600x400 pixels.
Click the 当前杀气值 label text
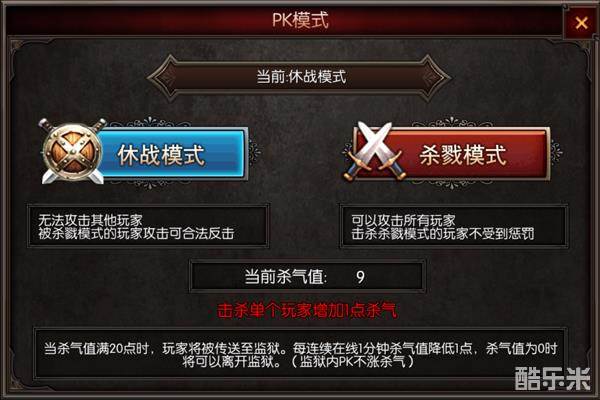[x=286, y=276]
